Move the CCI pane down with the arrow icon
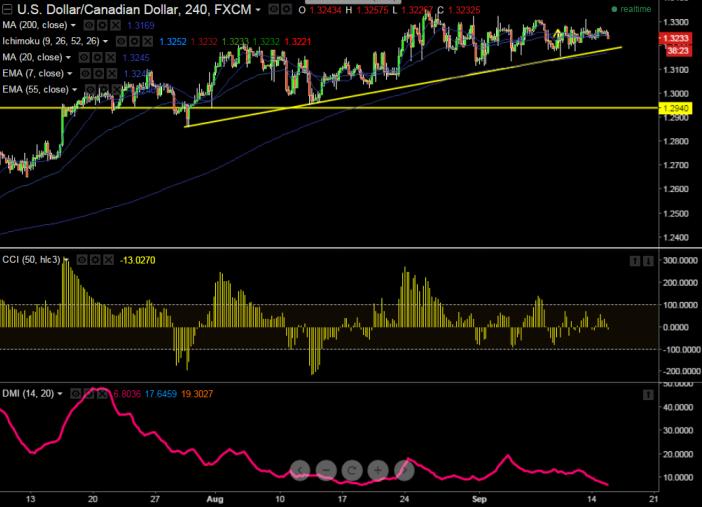Screen dimensions: 702x507 [x=648, y=261]
